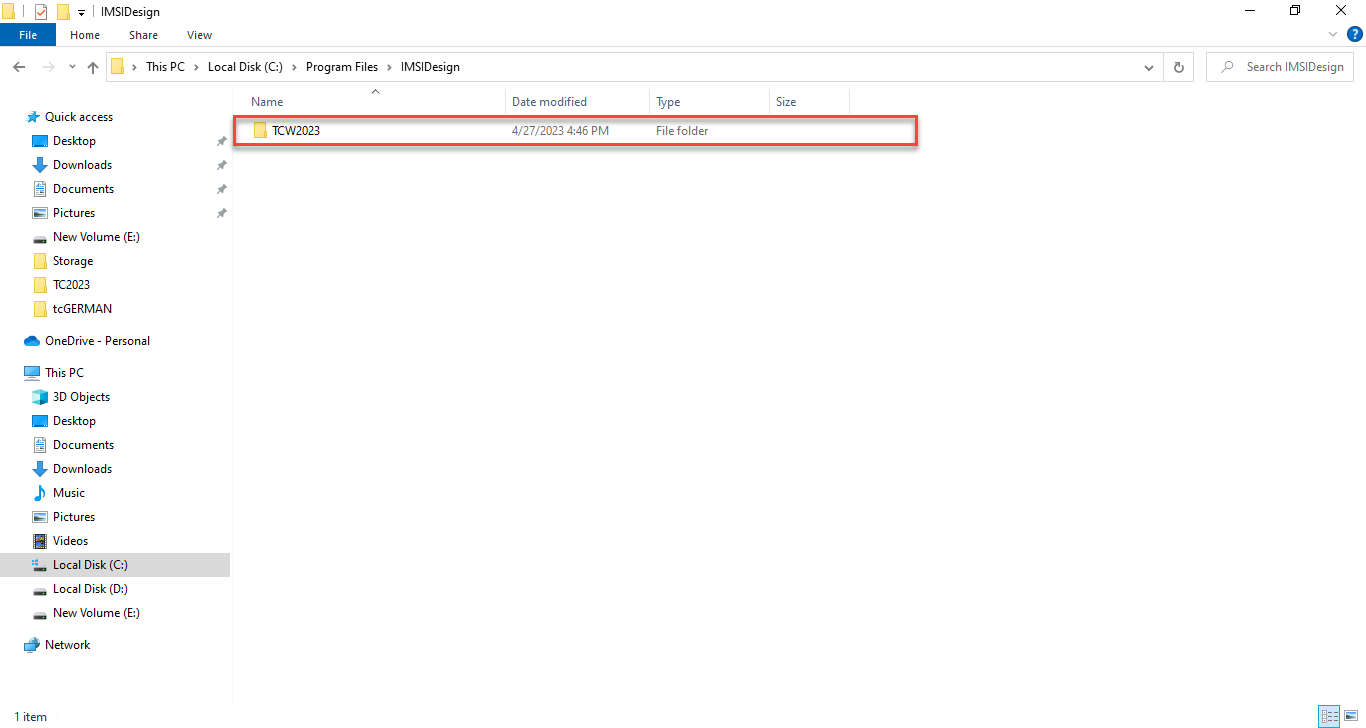
Task: Click the 4/27/2023 4:46 PM date cell
Action: point(560,131)
